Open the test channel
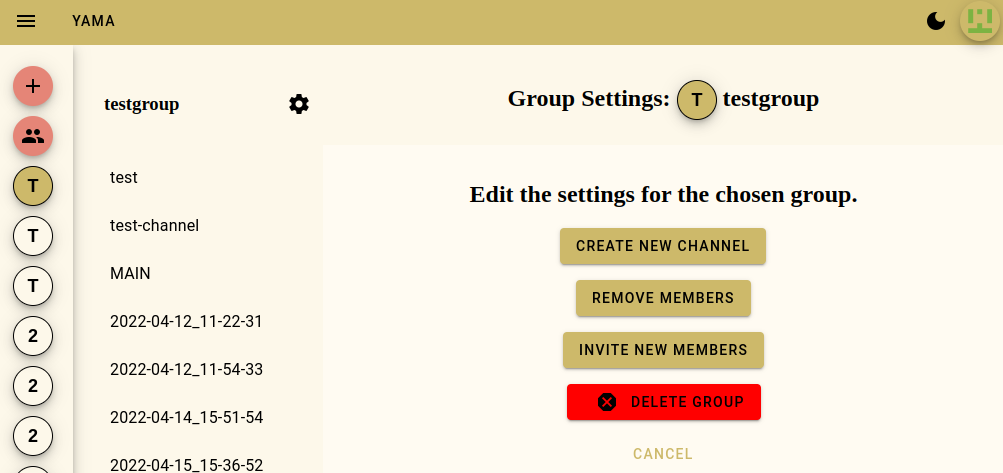This screenshot has height=473, width=1003. click(124, 177)
